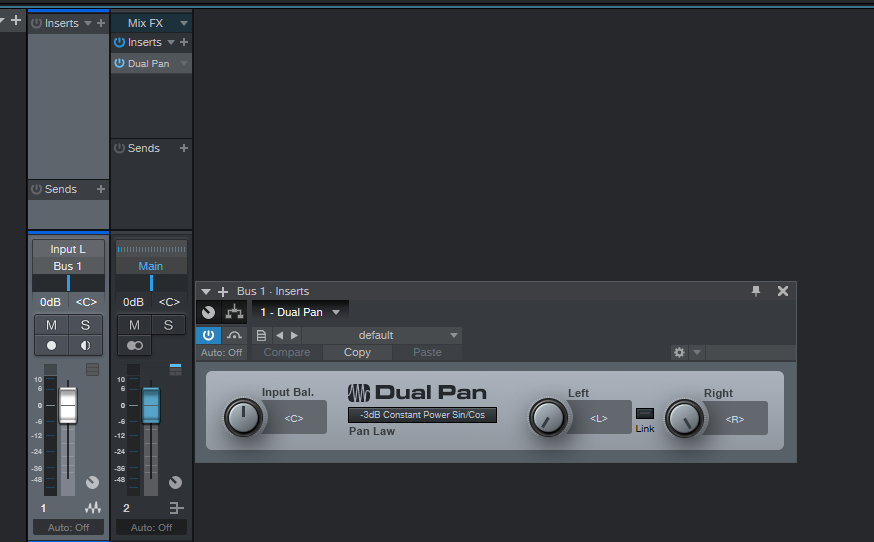874x542 pixels.
Task: Click the blue-topped icon above channel 2 fader
Action: tap(176, 369)
